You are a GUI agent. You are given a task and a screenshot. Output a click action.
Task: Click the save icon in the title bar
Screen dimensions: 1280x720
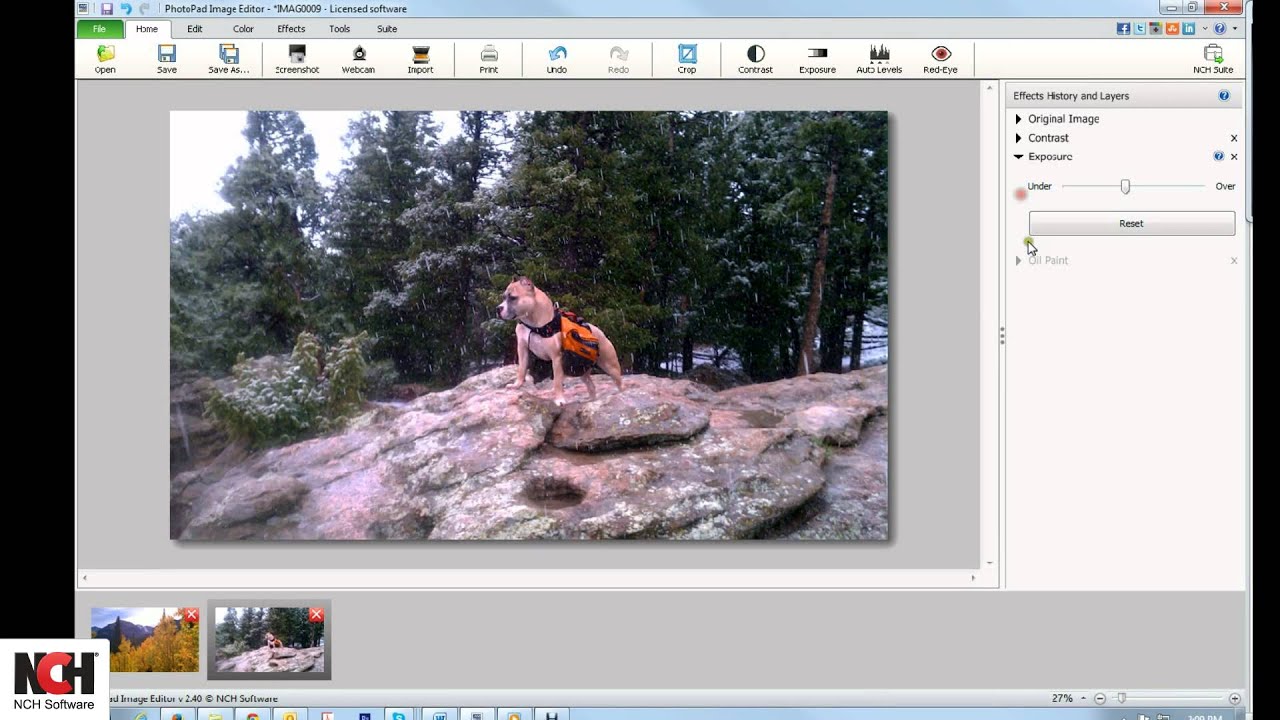(x=107, y=9)
